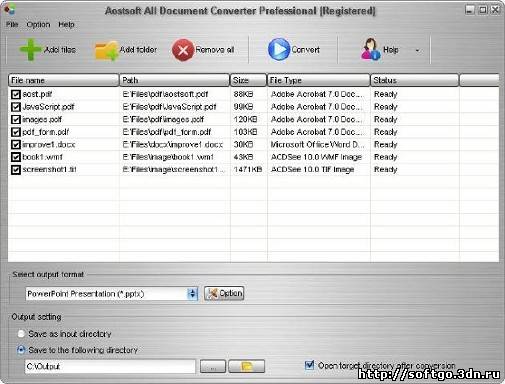Sort by Path column header
Image resolution: width=505 pixels, height=384 pixels.
pos(174,80)
